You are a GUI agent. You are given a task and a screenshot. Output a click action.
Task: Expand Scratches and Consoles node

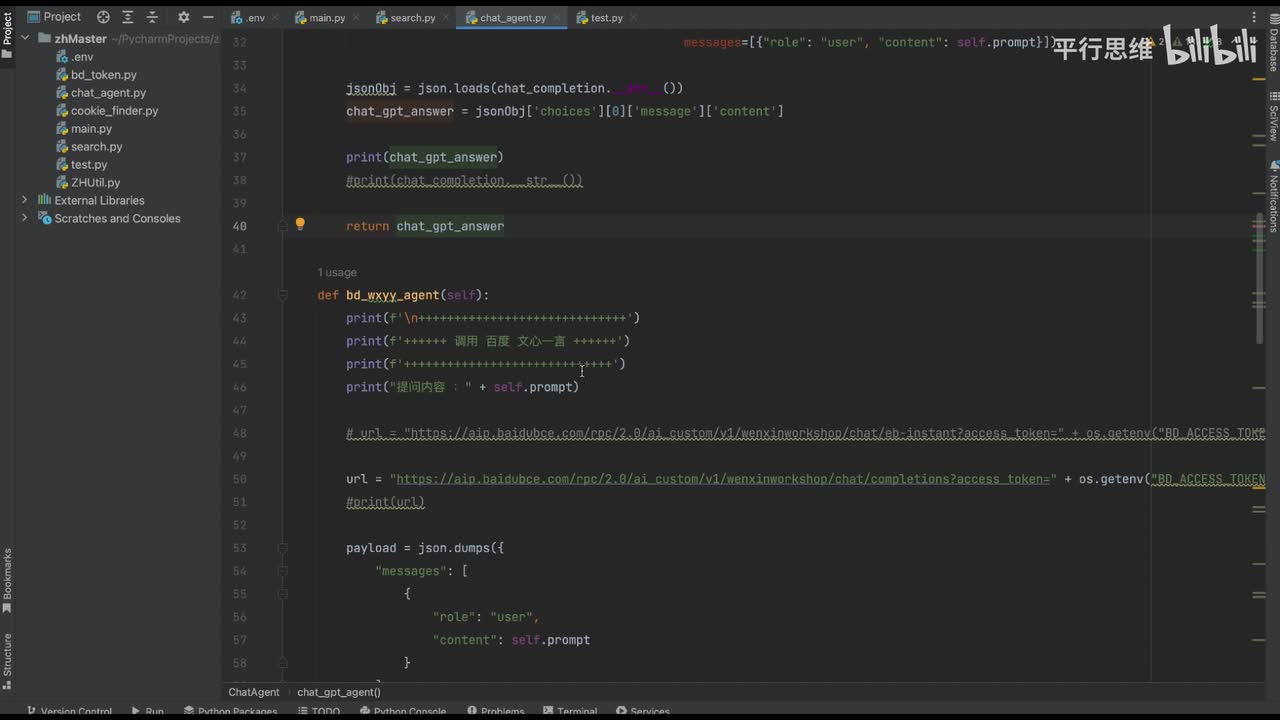tap(25, 218)
